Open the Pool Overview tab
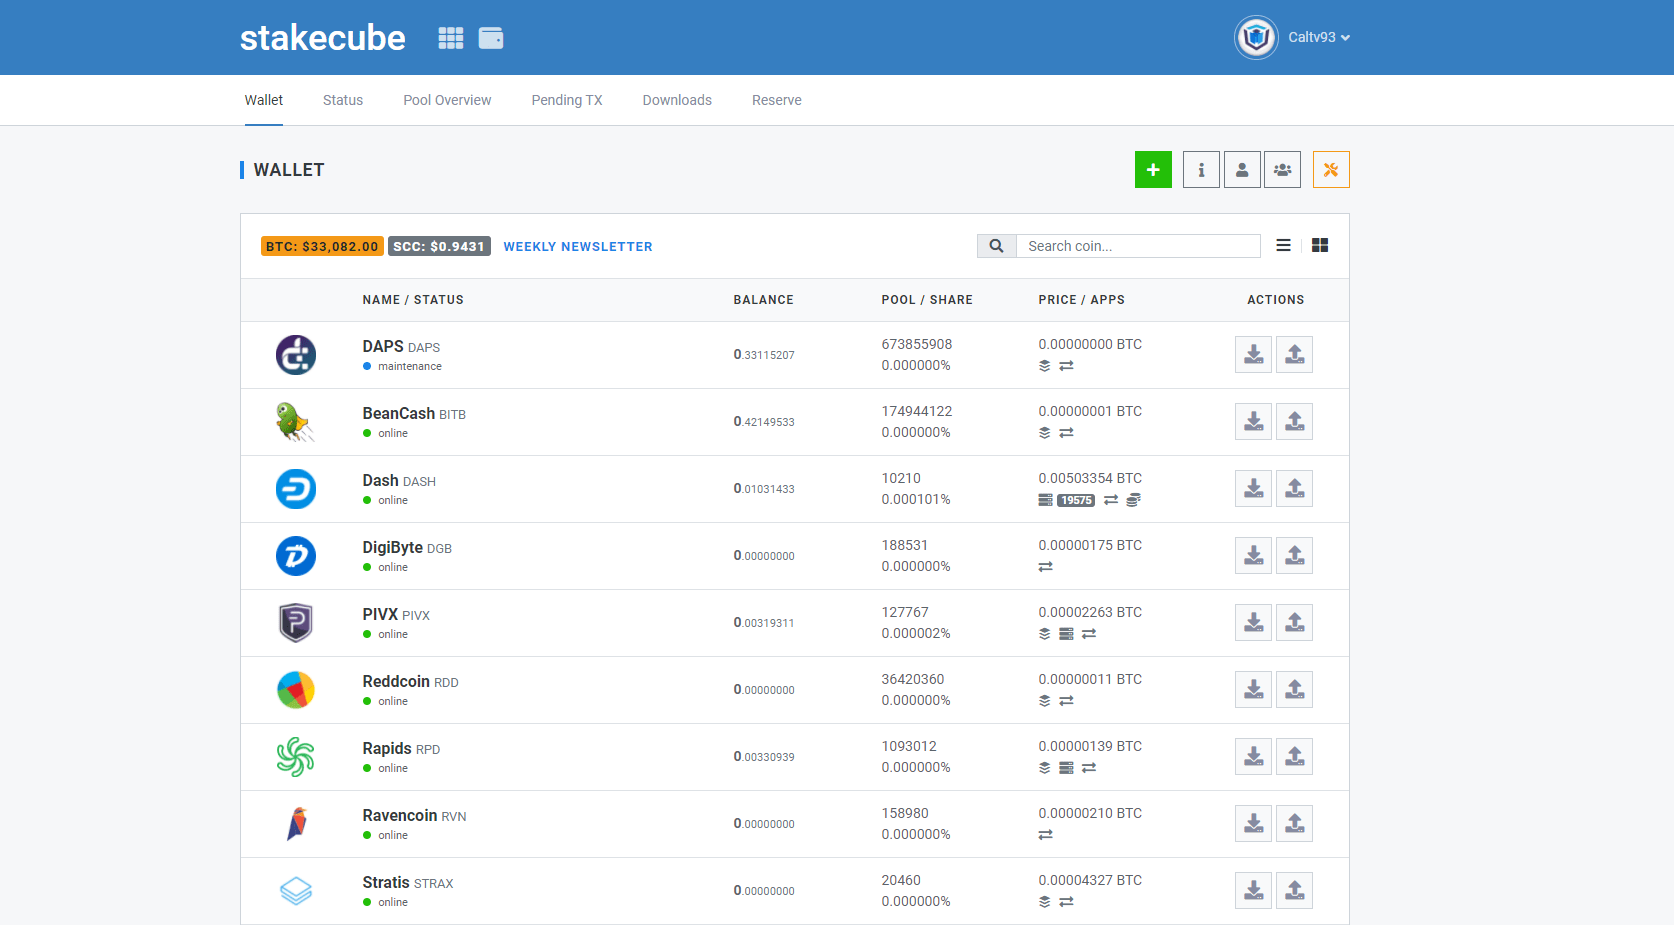This screenshot has height=925, width=1674. pos(447,100)
